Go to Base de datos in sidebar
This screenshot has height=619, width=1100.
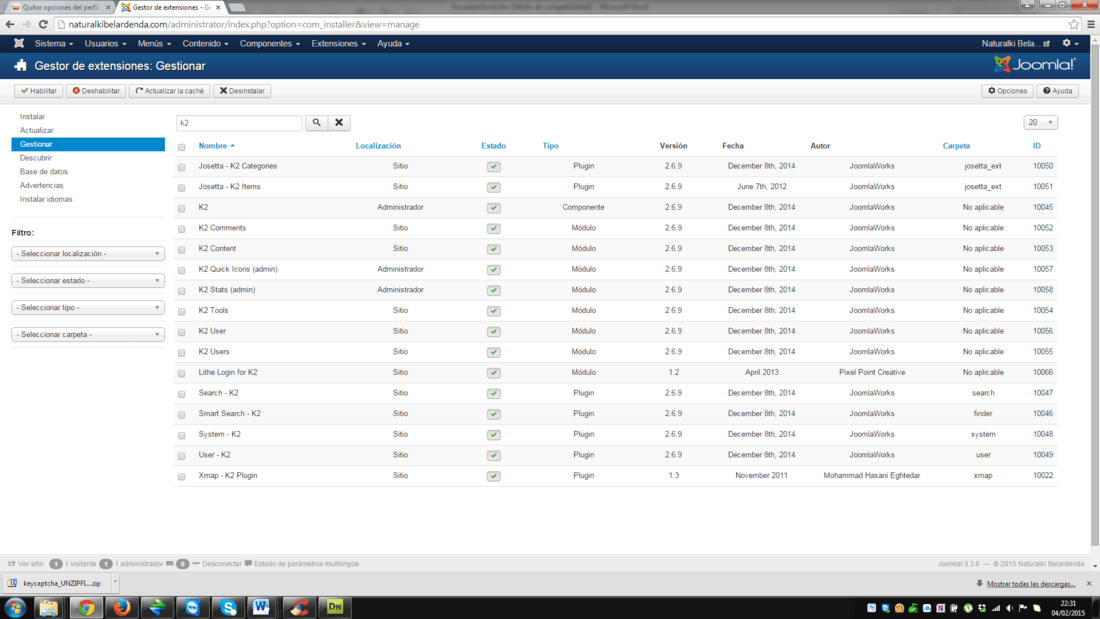43,171
